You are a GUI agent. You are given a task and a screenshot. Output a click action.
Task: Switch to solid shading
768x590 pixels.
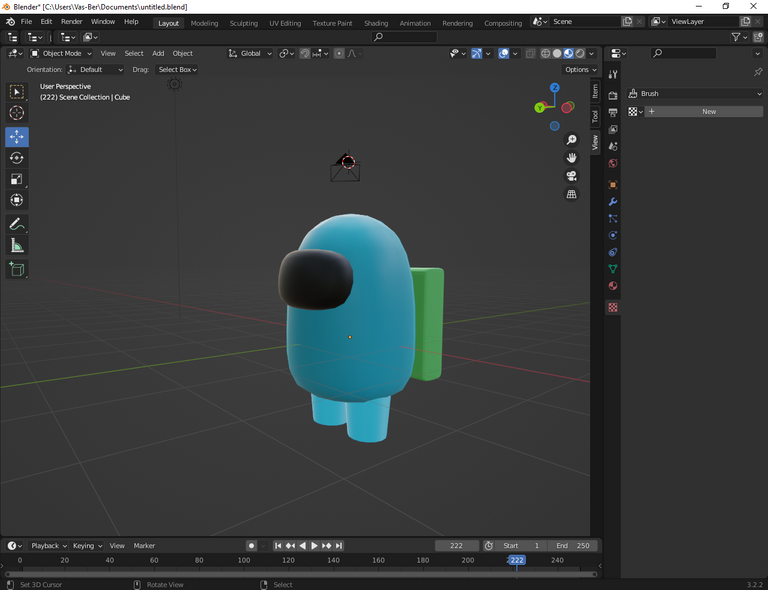click(557, 53)
